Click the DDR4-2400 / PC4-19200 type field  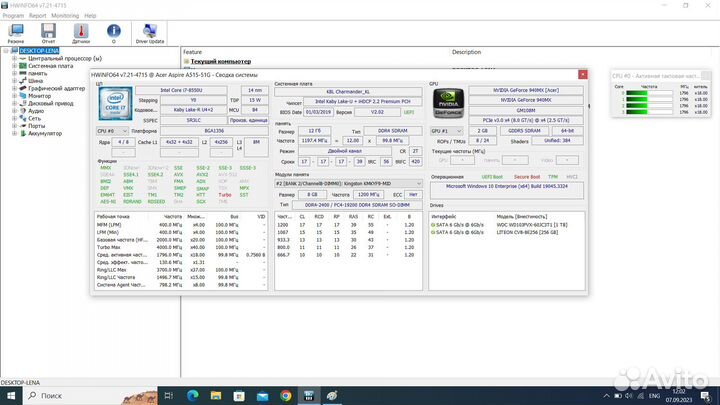pos(357,205)
